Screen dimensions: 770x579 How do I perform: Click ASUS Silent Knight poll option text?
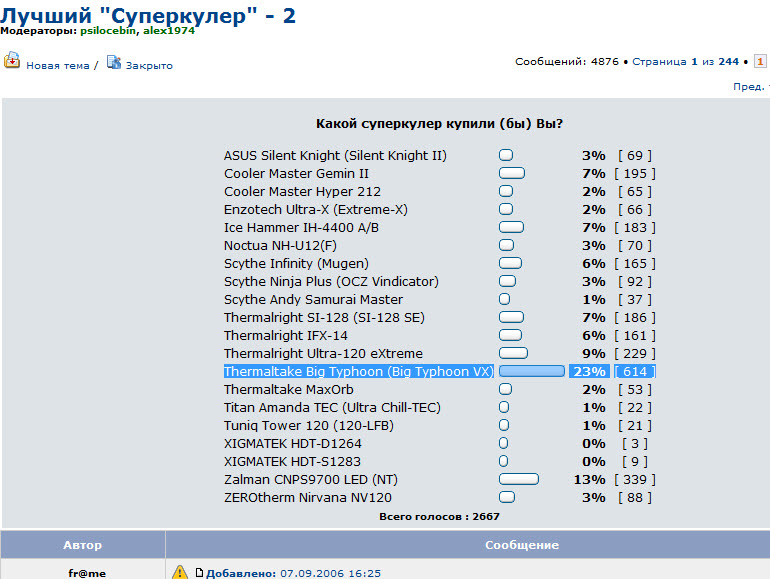[335, 156]
